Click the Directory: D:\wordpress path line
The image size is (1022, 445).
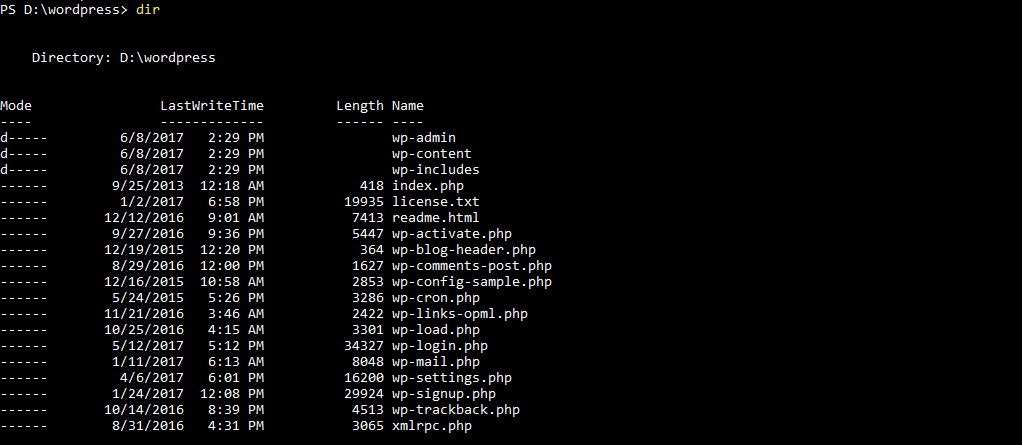point(124,57)
